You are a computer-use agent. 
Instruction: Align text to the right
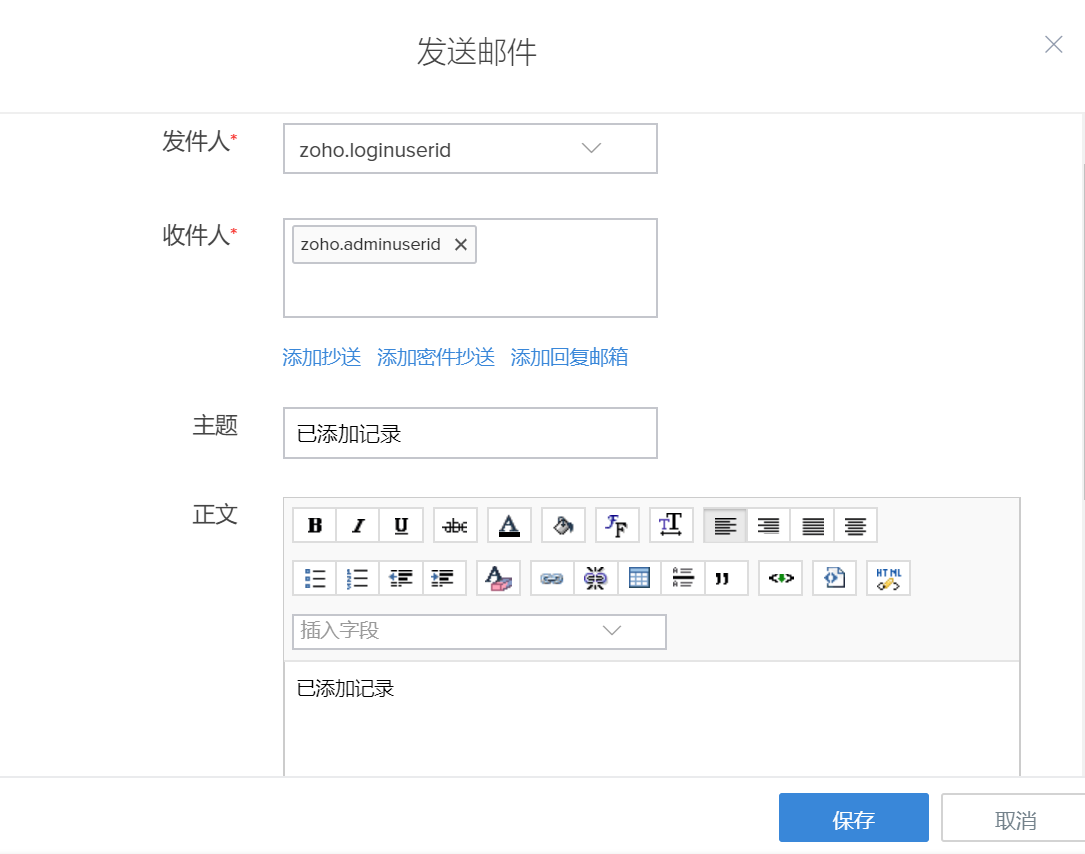pos(768,525)
